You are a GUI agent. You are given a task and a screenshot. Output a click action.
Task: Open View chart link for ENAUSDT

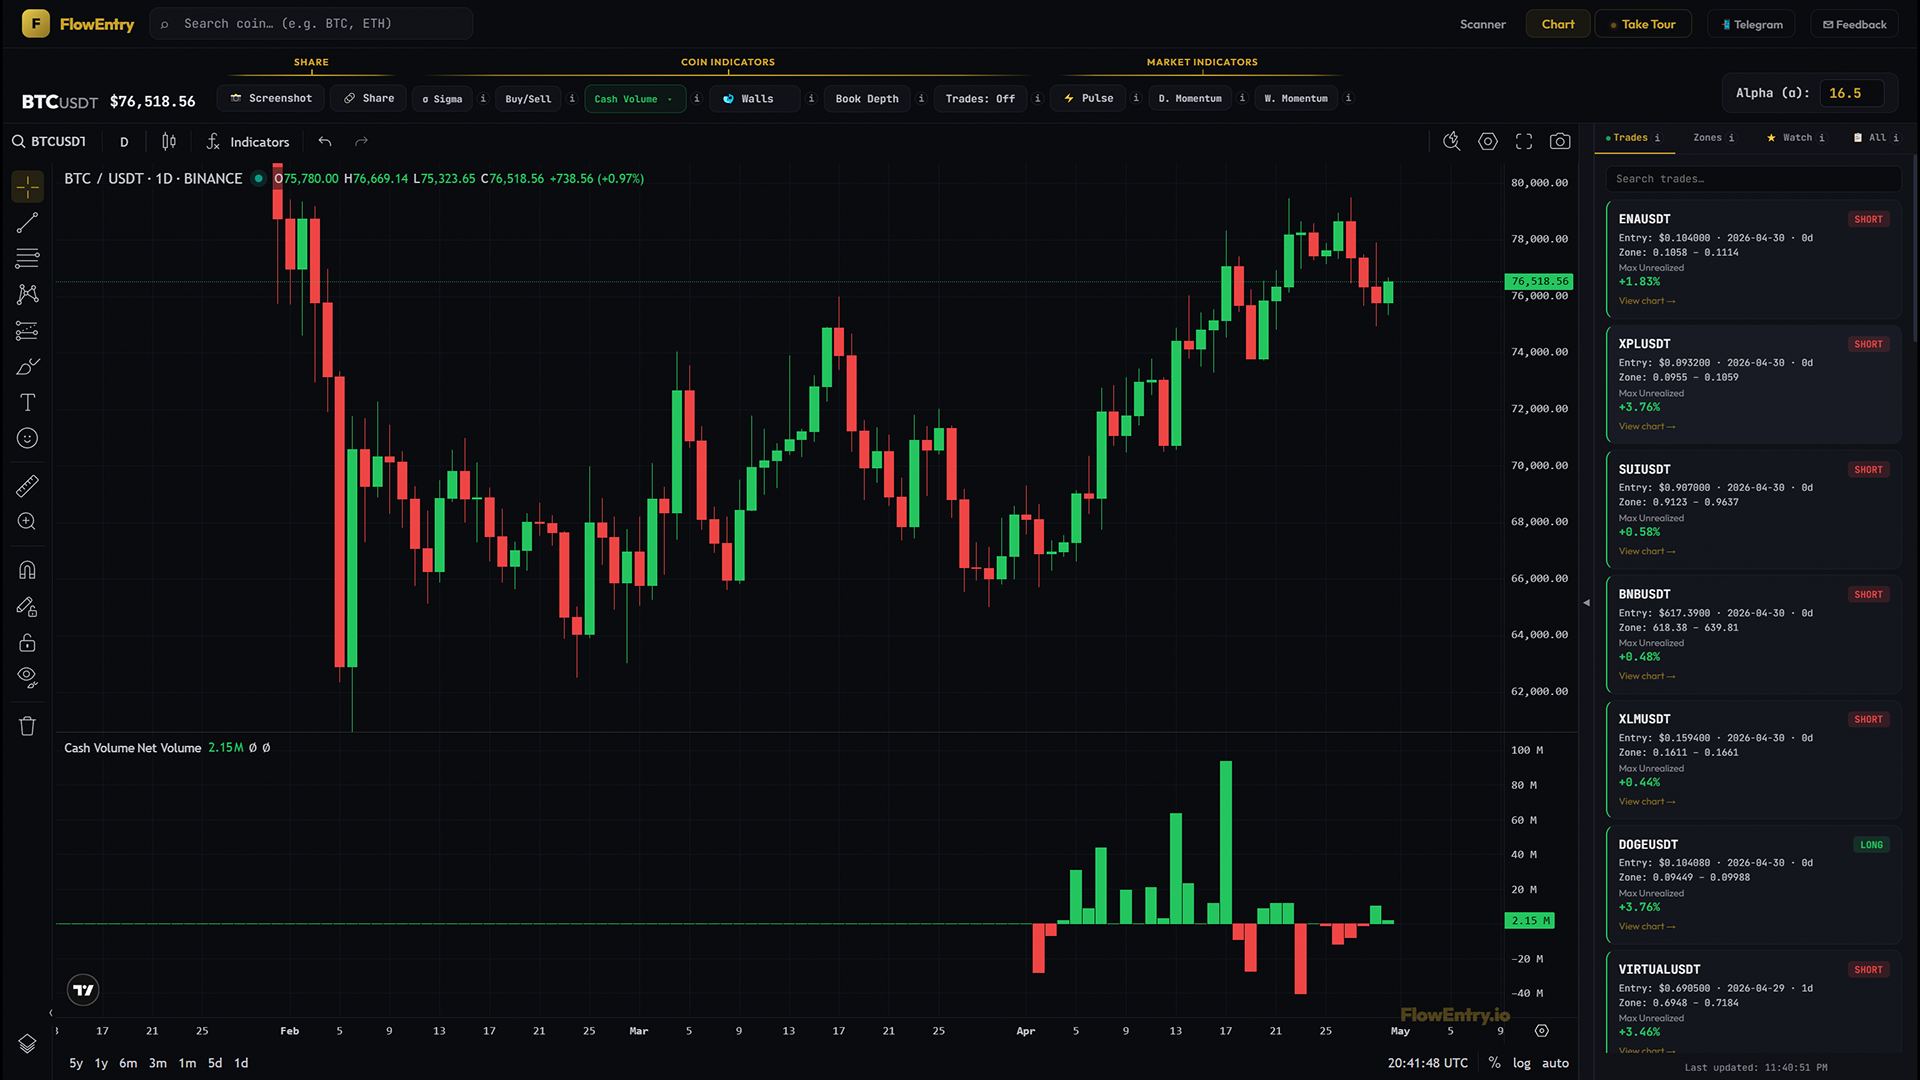point(1647,301)
